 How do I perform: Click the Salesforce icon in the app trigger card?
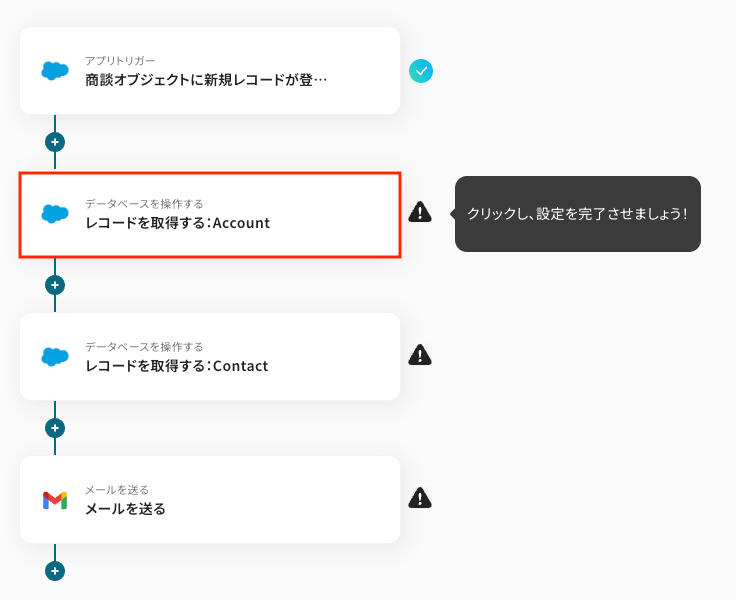coord(55,71)
